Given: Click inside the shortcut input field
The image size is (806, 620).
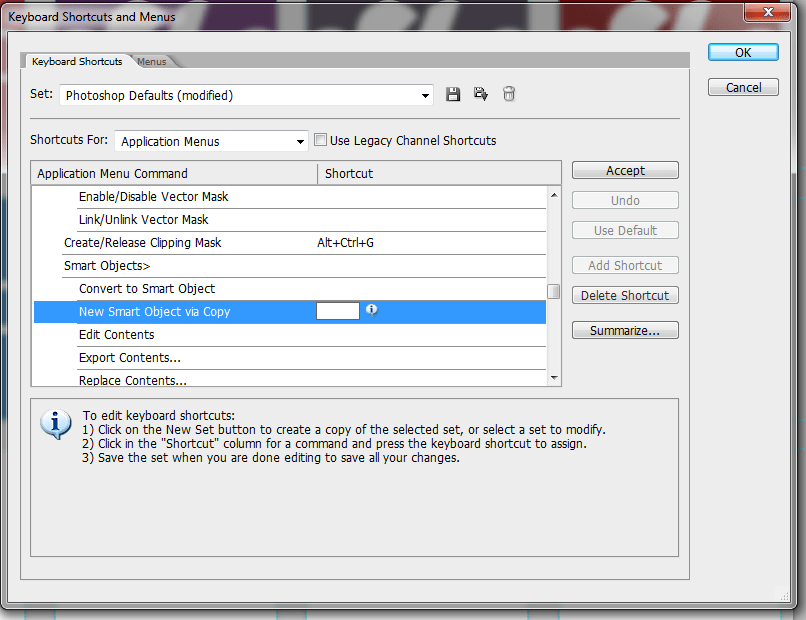Looking at the screenshot, I should point(339,311).
